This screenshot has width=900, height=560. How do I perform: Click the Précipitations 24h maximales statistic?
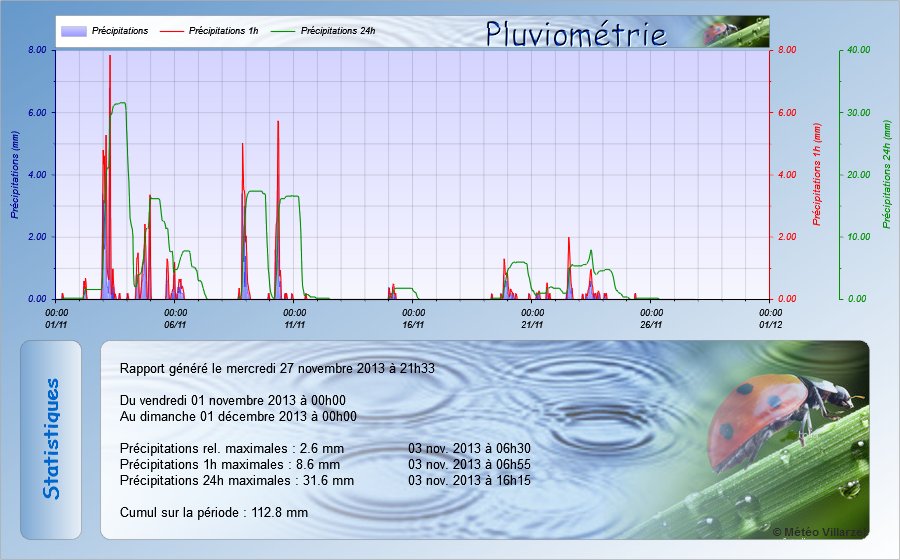tap(236, 480)
